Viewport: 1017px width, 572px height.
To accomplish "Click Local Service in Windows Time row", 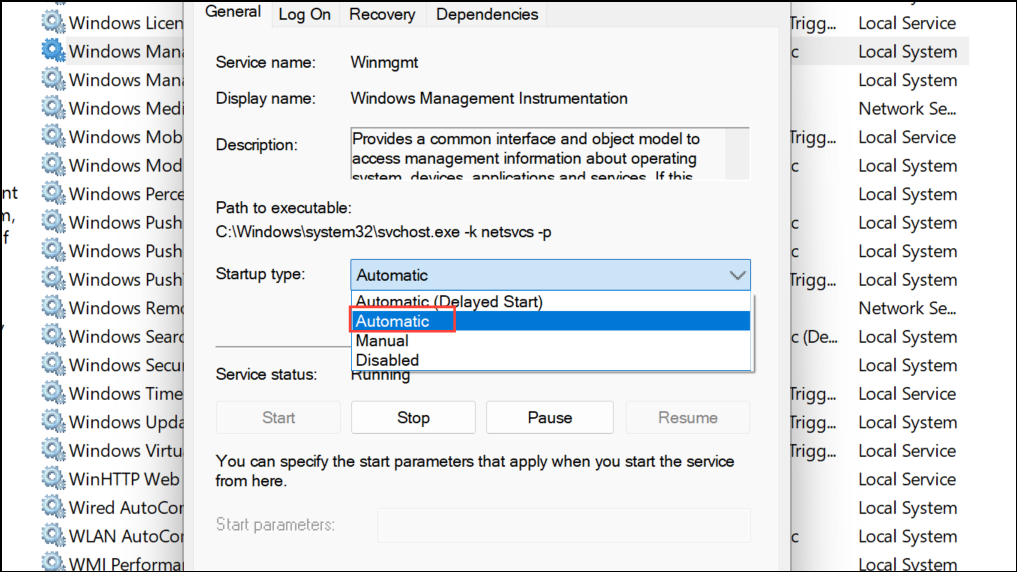I will pyautogui.click(x=907, y=394).
